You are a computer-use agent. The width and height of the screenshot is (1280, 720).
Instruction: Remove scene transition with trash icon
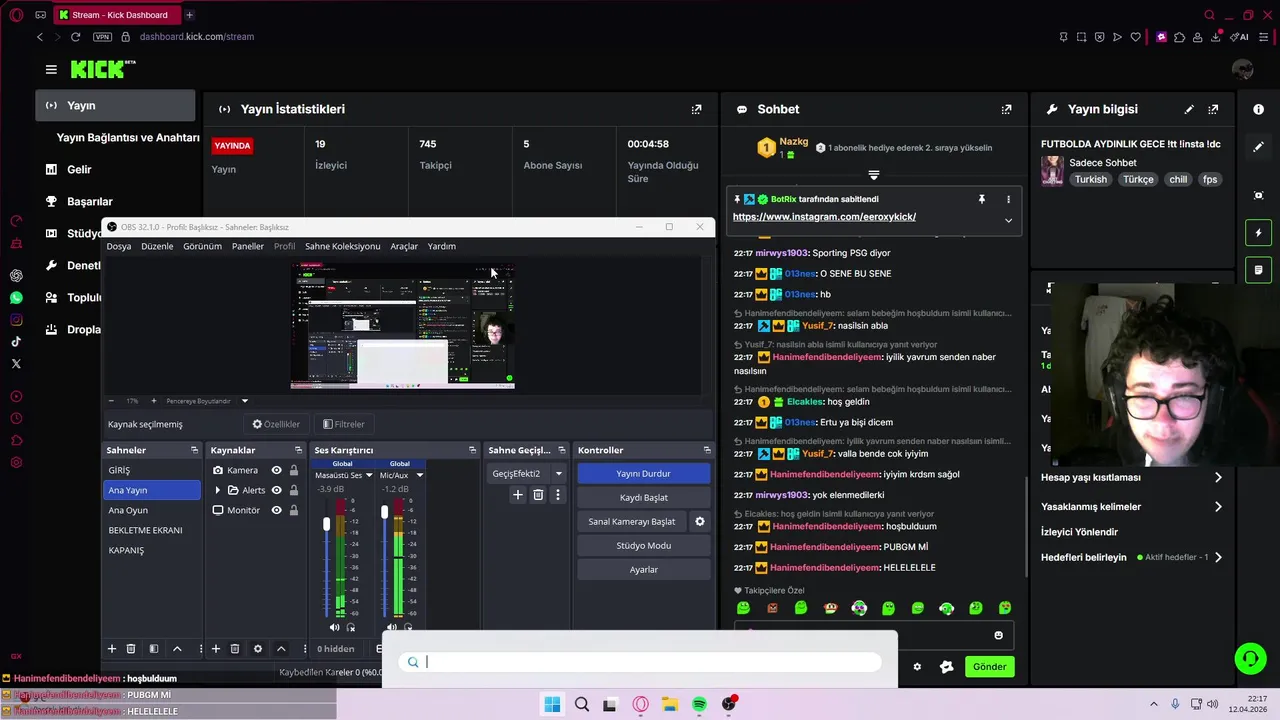click(538, 495)
